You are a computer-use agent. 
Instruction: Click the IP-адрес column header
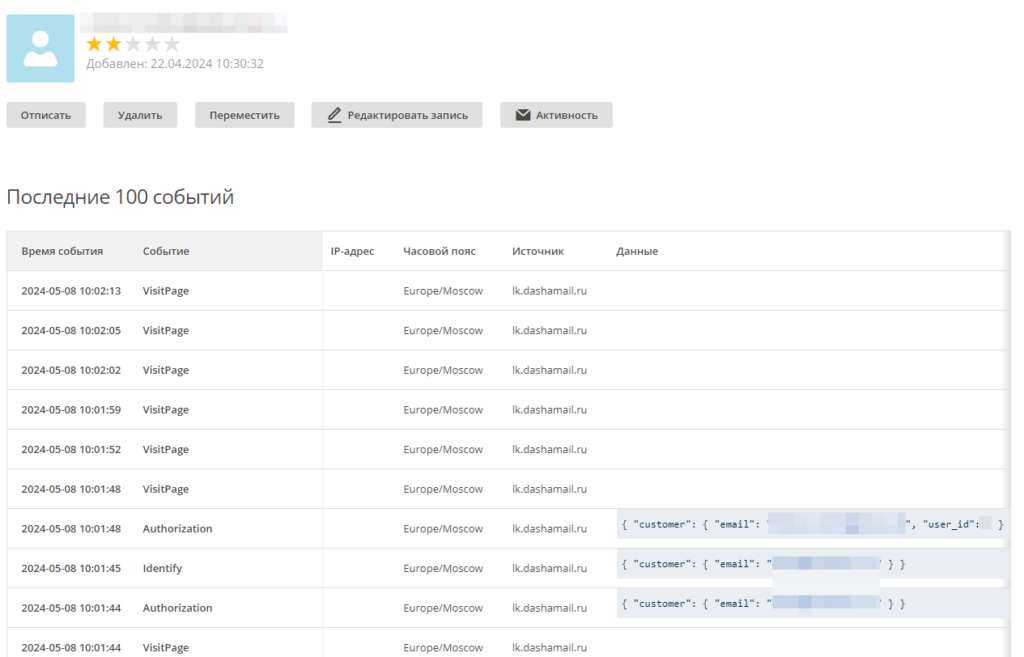(x=352, y=251)
